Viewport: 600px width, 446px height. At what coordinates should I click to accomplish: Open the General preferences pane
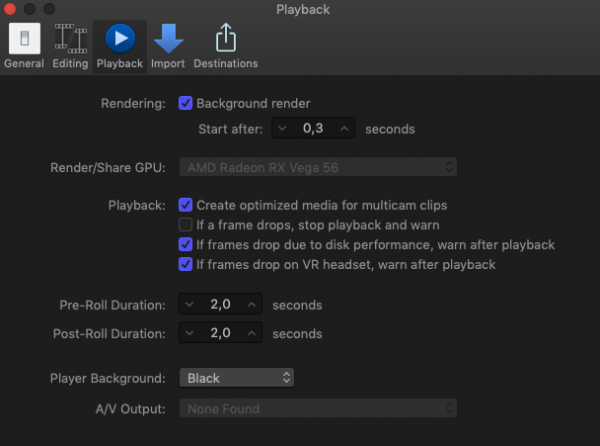coord(23,45)
